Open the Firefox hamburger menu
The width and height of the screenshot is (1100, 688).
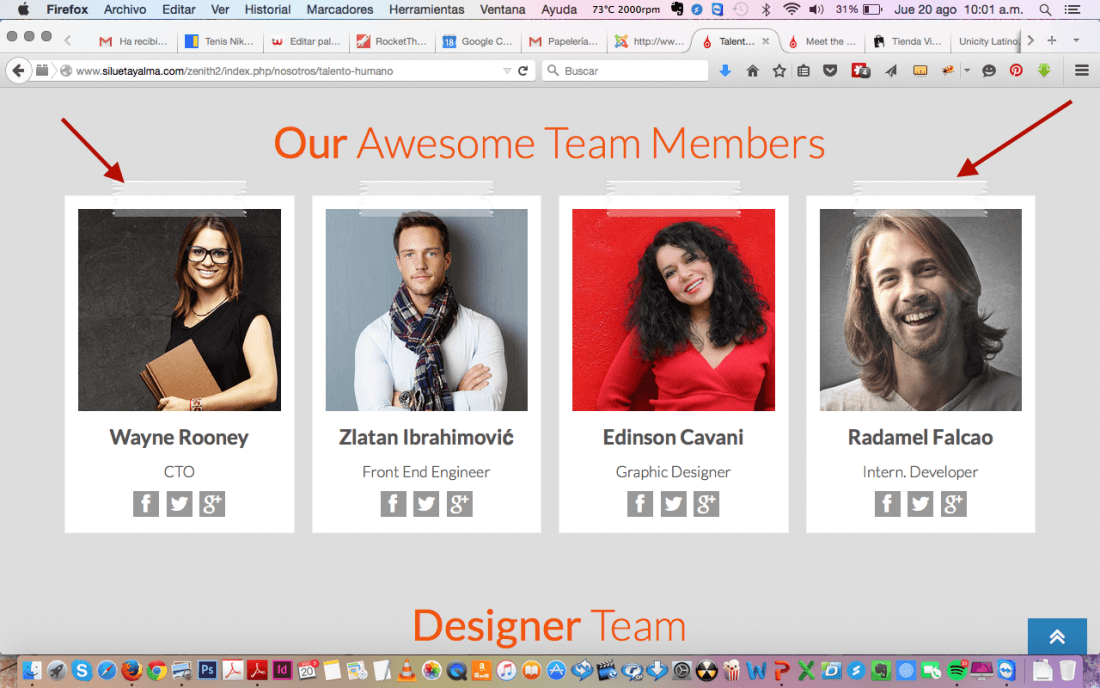pos(1081,70)
